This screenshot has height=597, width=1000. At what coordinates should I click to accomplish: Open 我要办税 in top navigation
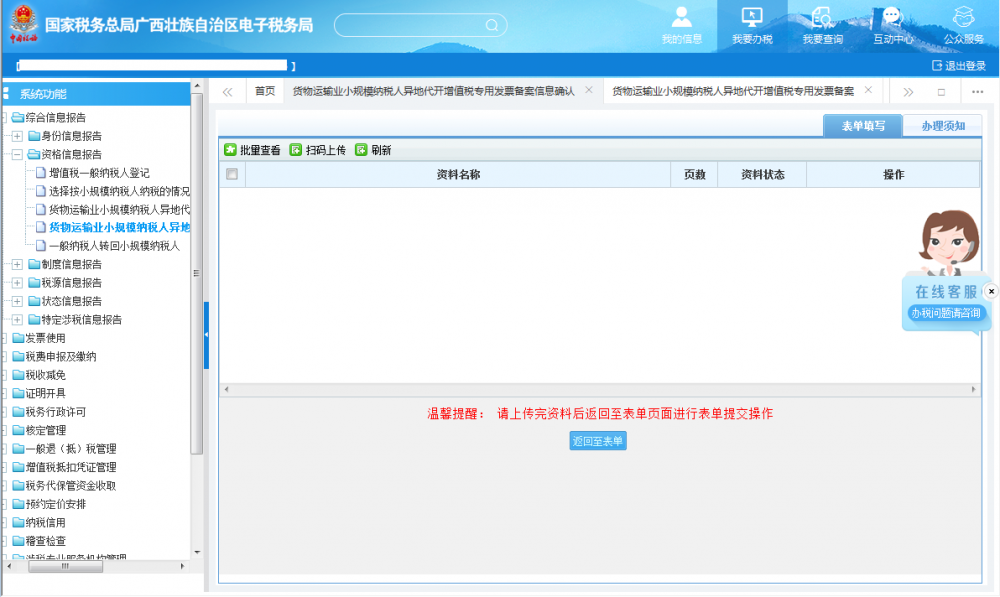click(752, 18)
